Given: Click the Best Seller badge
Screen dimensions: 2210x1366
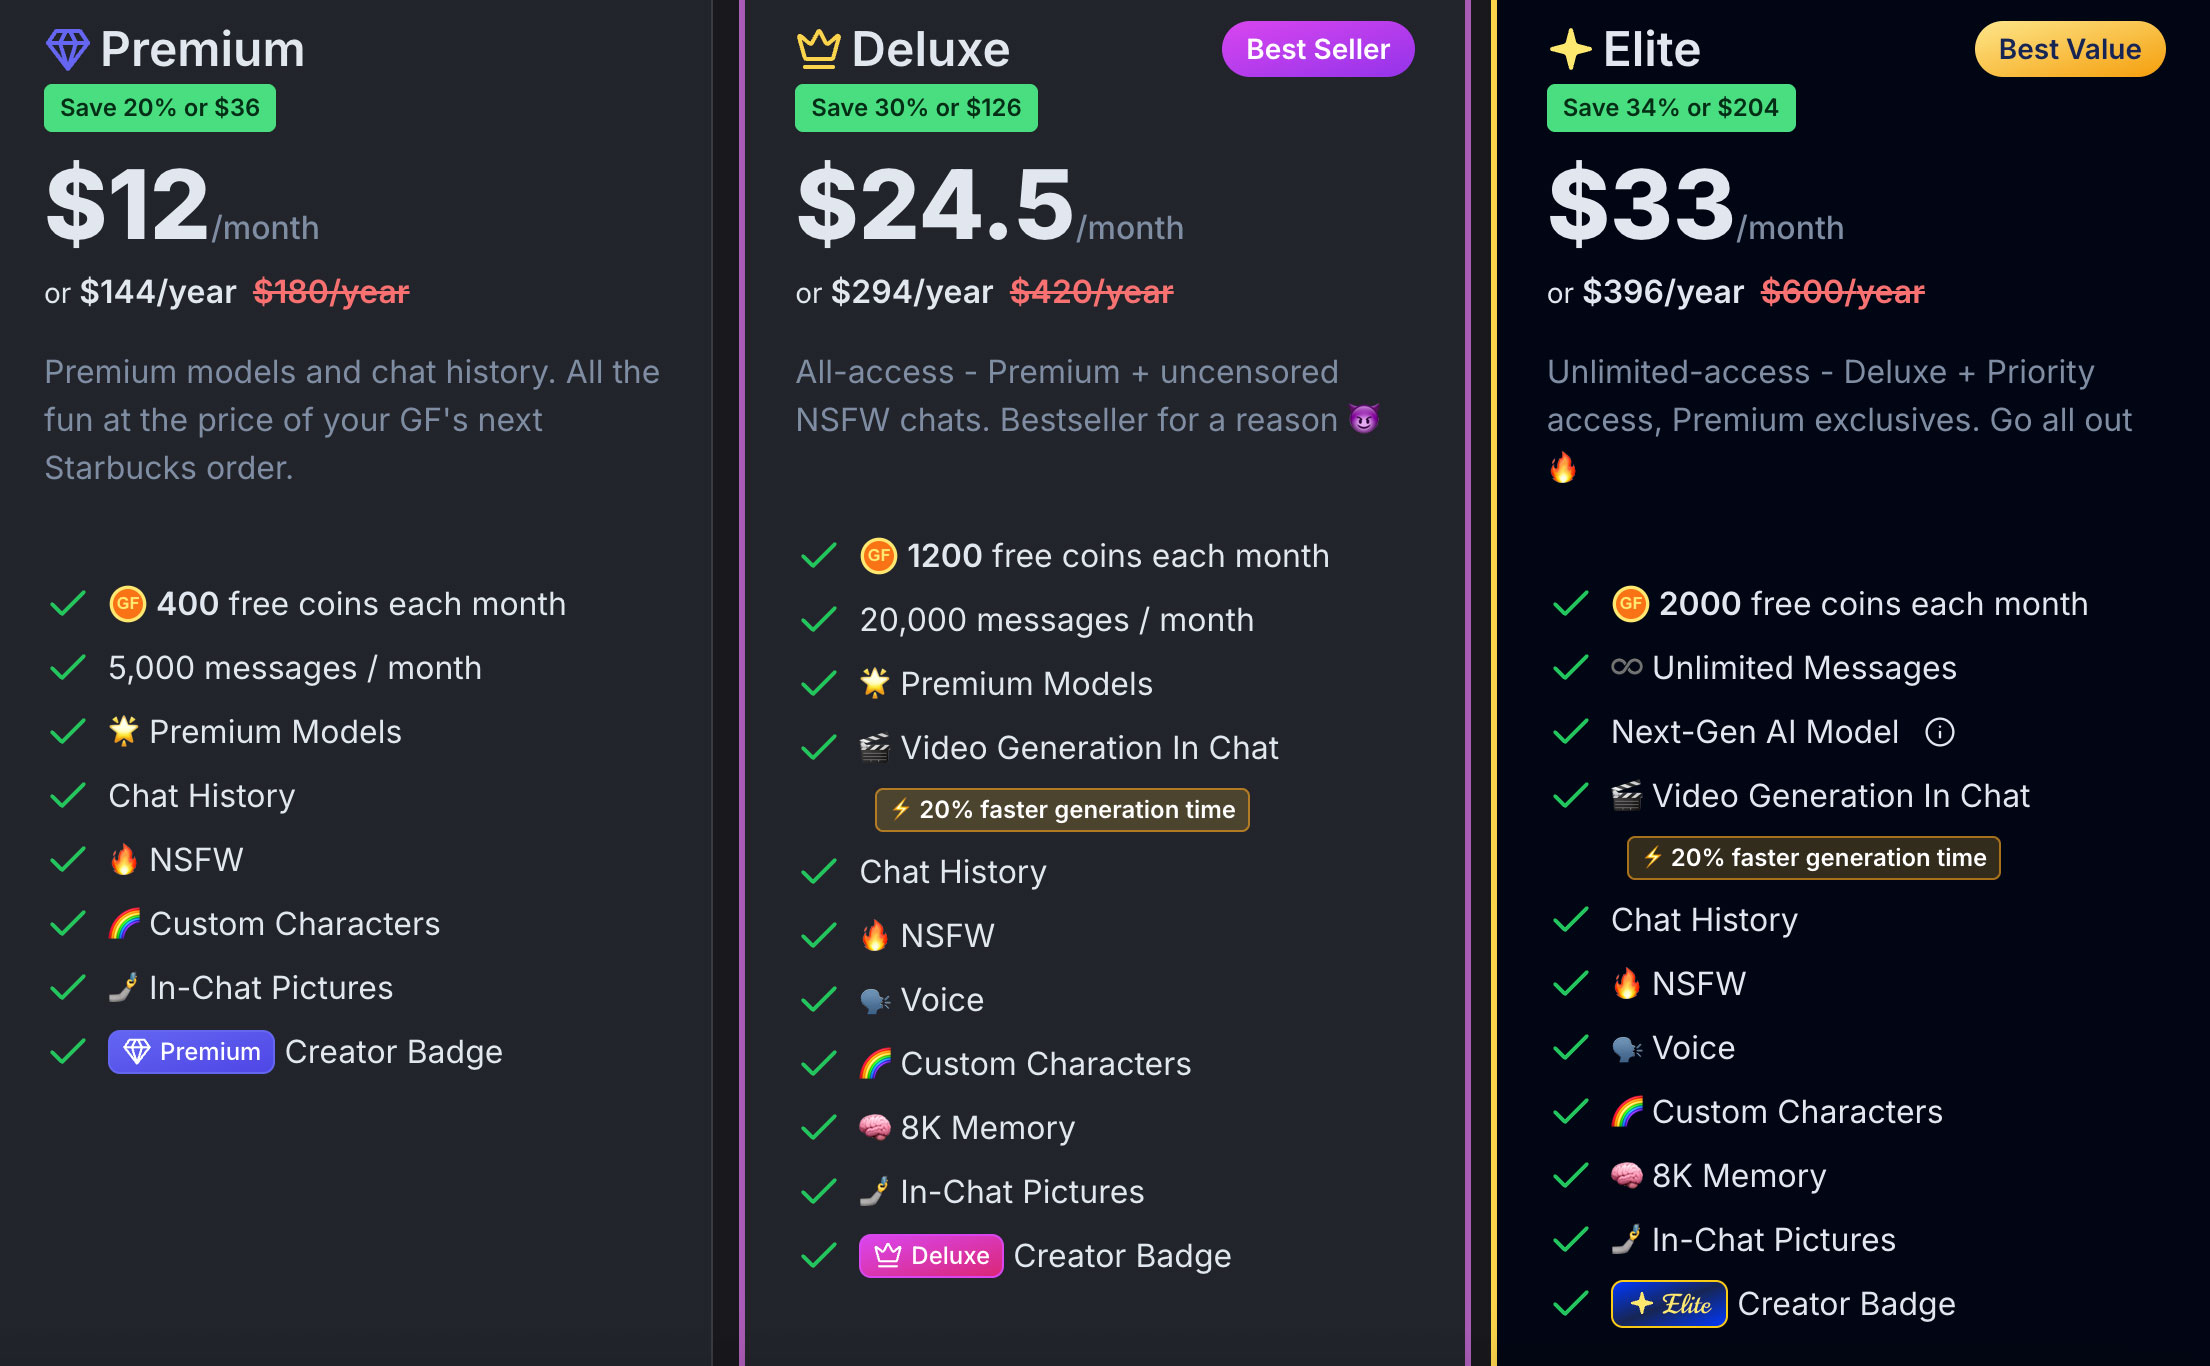Looking at the screenshot, I should pos(1317,48).
